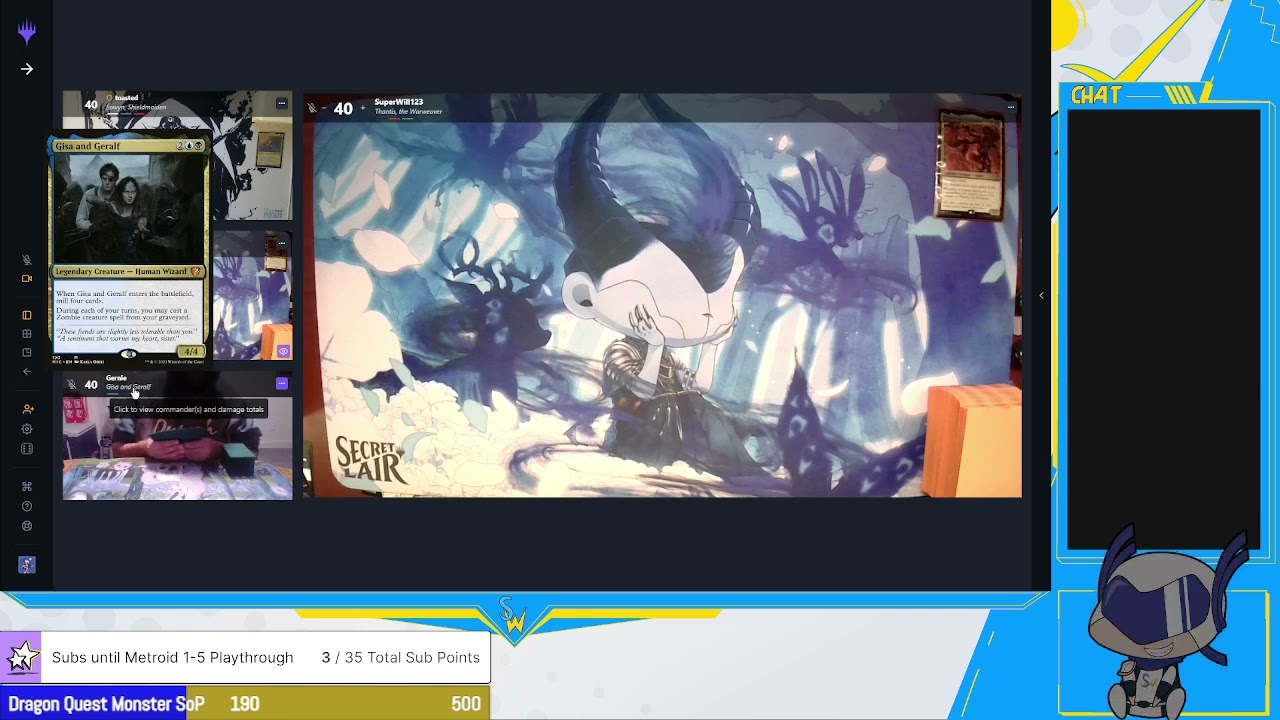Open keyboard shortcuts command icon
This screenshot has height=720, width=1280.
27,487
